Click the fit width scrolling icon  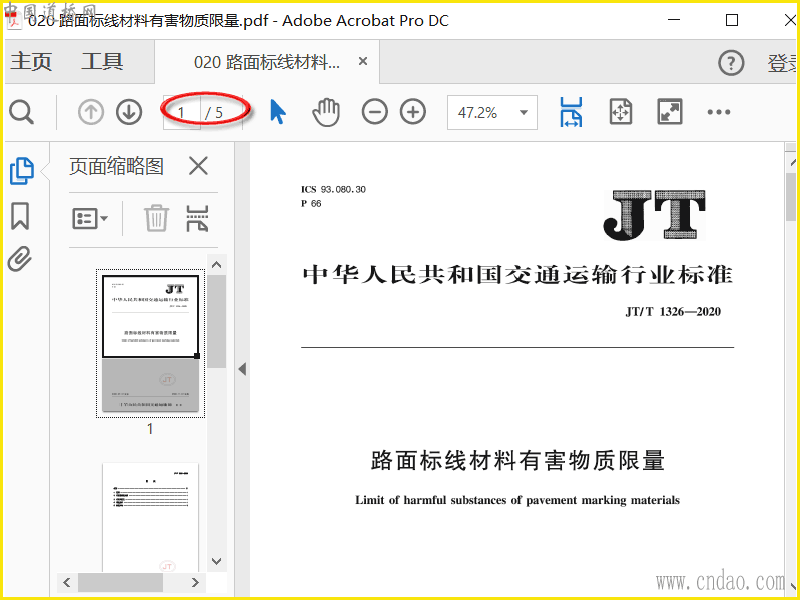click(x=571, y=112)
